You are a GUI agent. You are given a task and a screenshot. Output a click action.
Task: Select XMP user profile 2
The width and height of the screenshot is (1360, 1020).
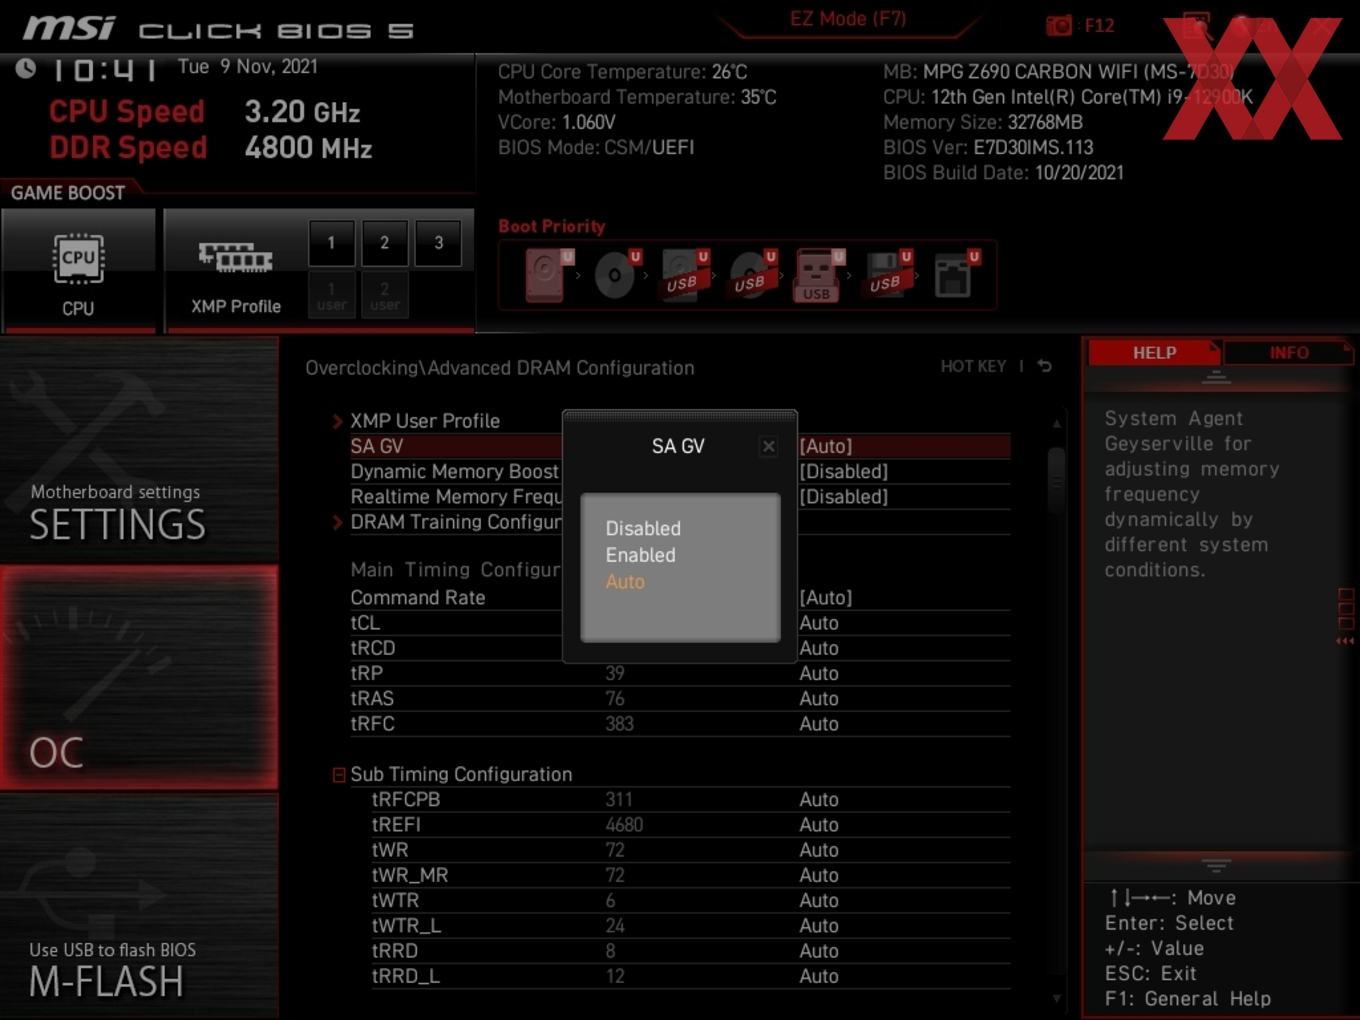pos(384,295)
